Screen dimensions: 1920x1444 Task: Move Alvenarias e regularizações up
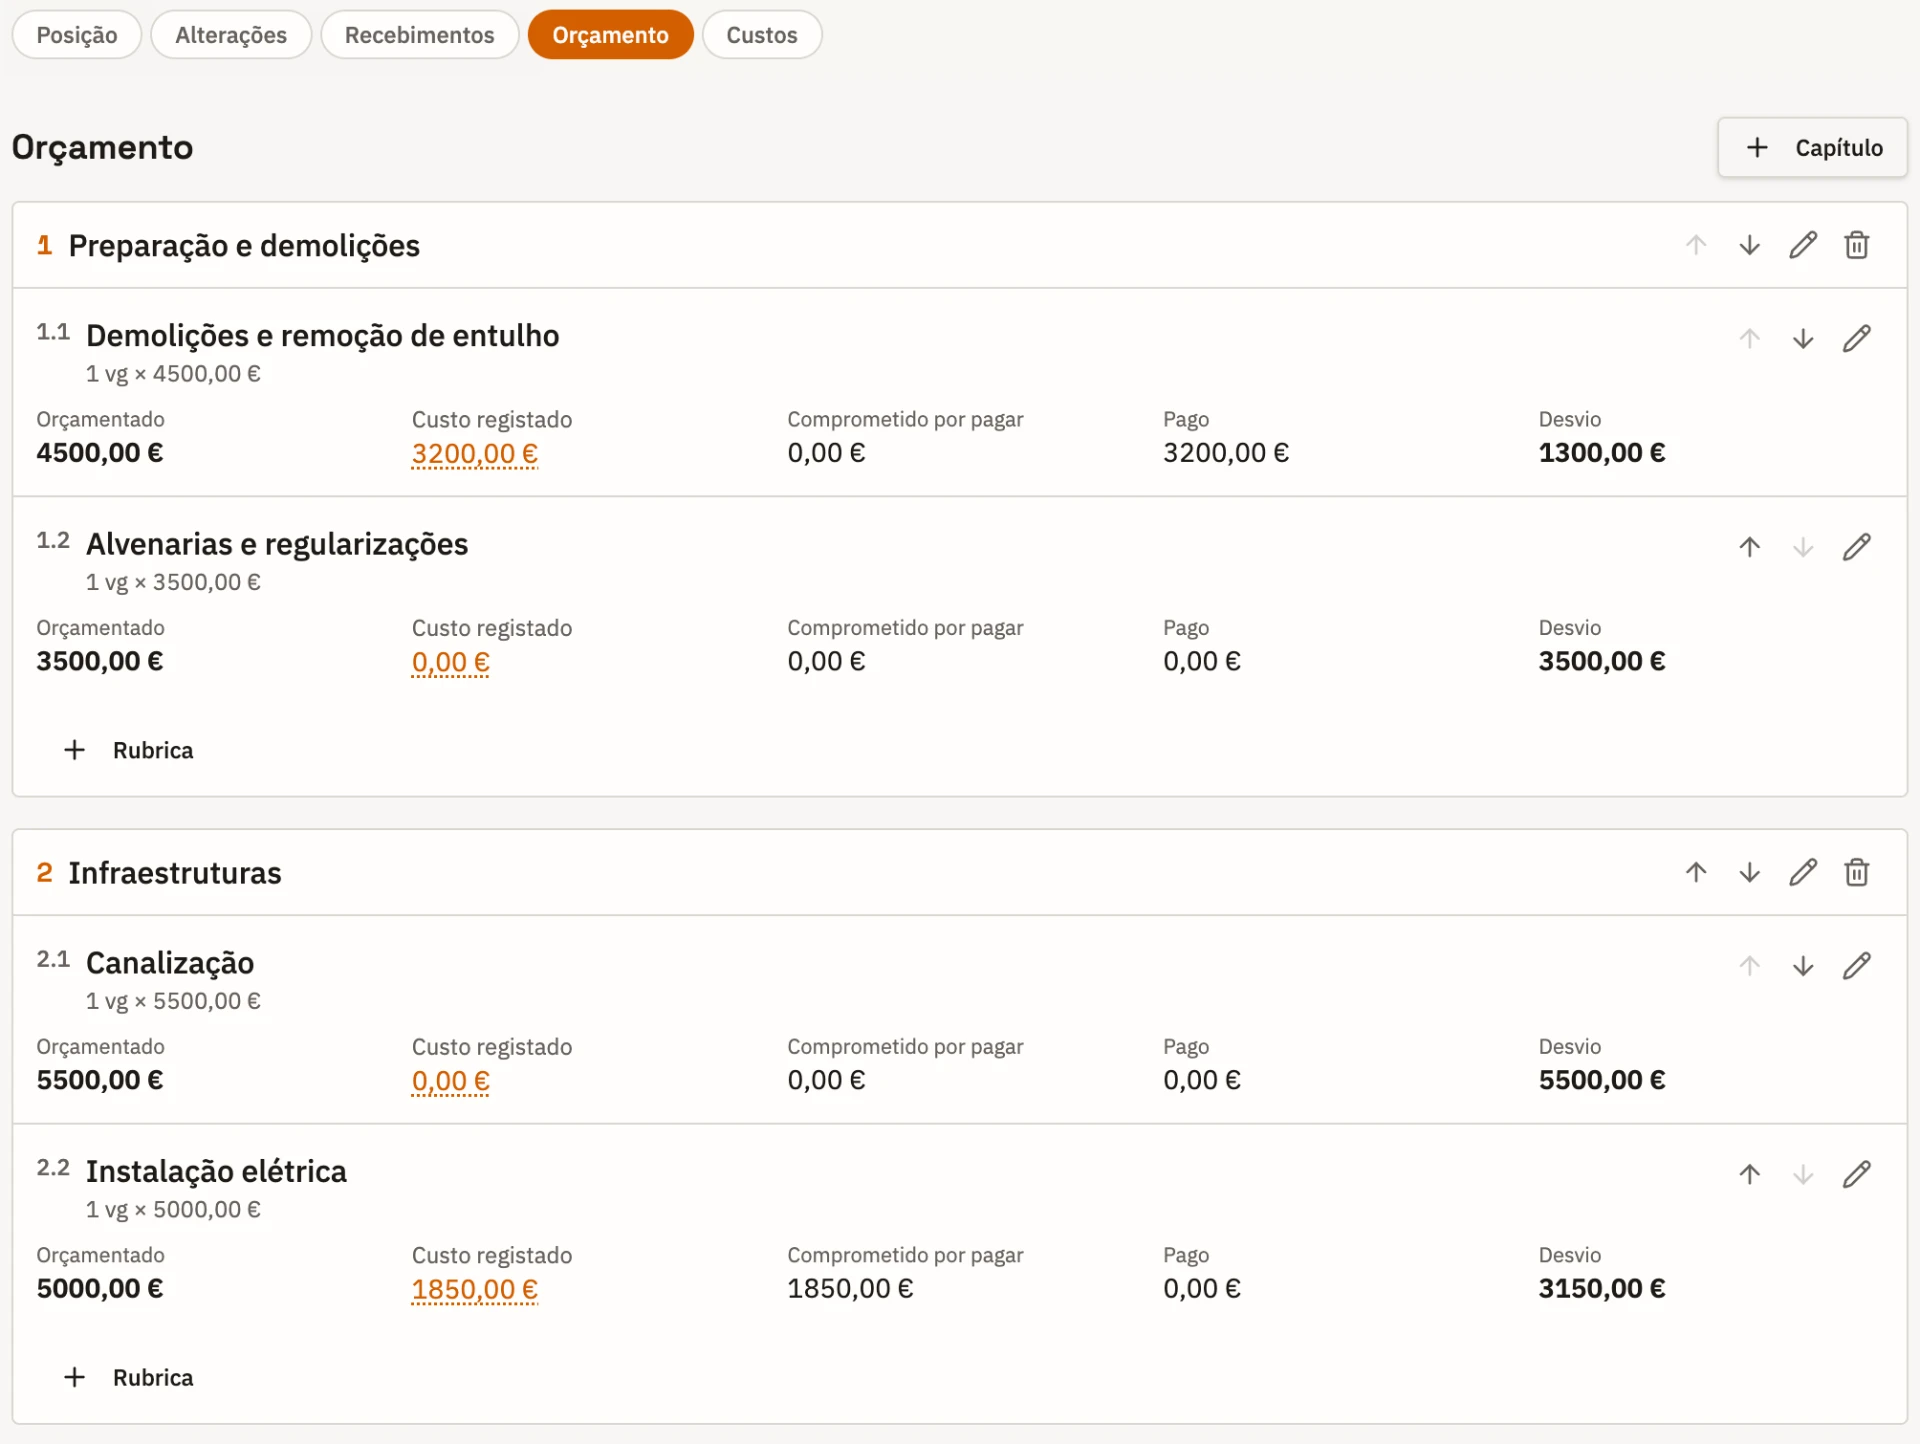click(1749, 547)
